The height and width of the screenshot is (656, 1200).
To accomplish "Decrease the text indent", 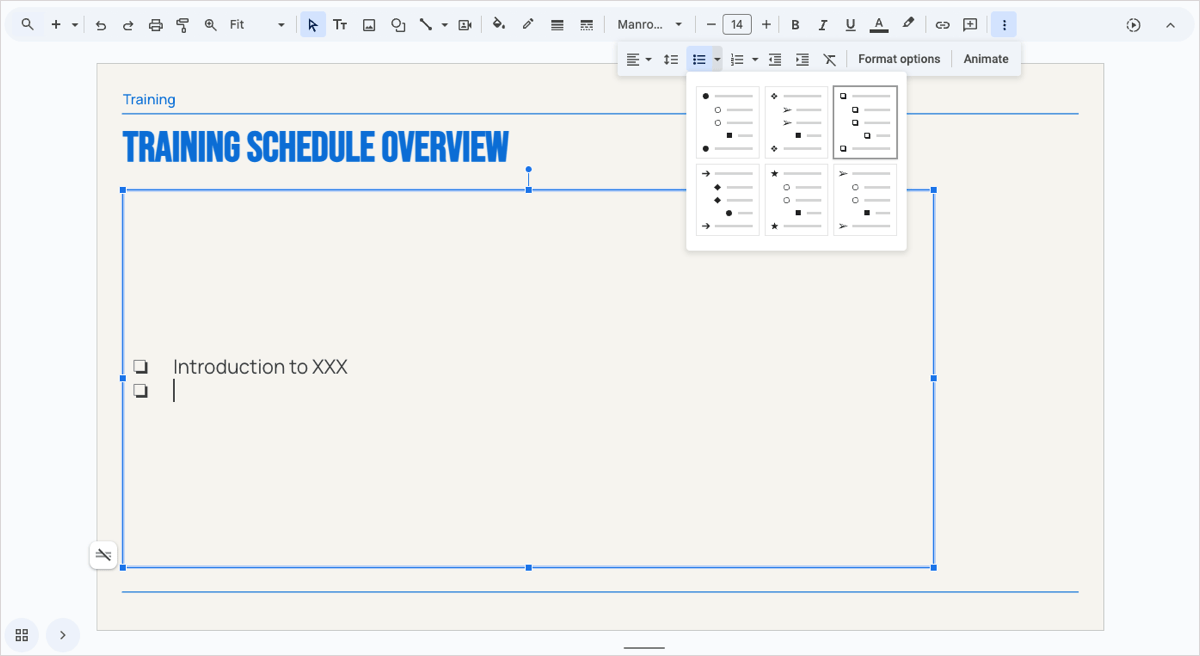I will click(x=775, y=60).
